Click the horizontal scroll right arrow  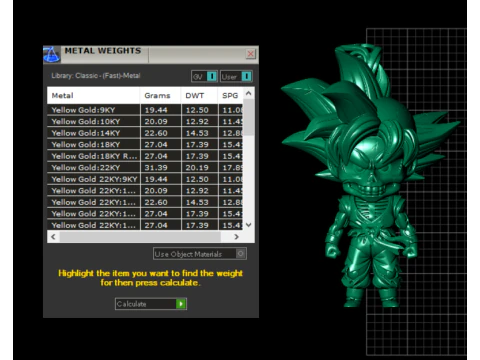click(236, 237)
